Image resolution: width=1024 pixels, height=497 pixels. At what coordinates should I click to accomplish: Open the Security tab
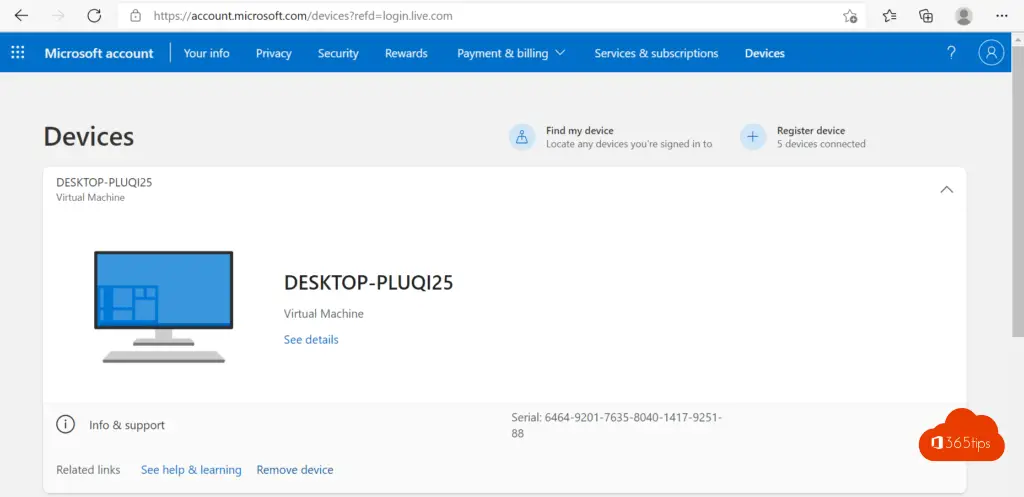(x=338, y=53)
